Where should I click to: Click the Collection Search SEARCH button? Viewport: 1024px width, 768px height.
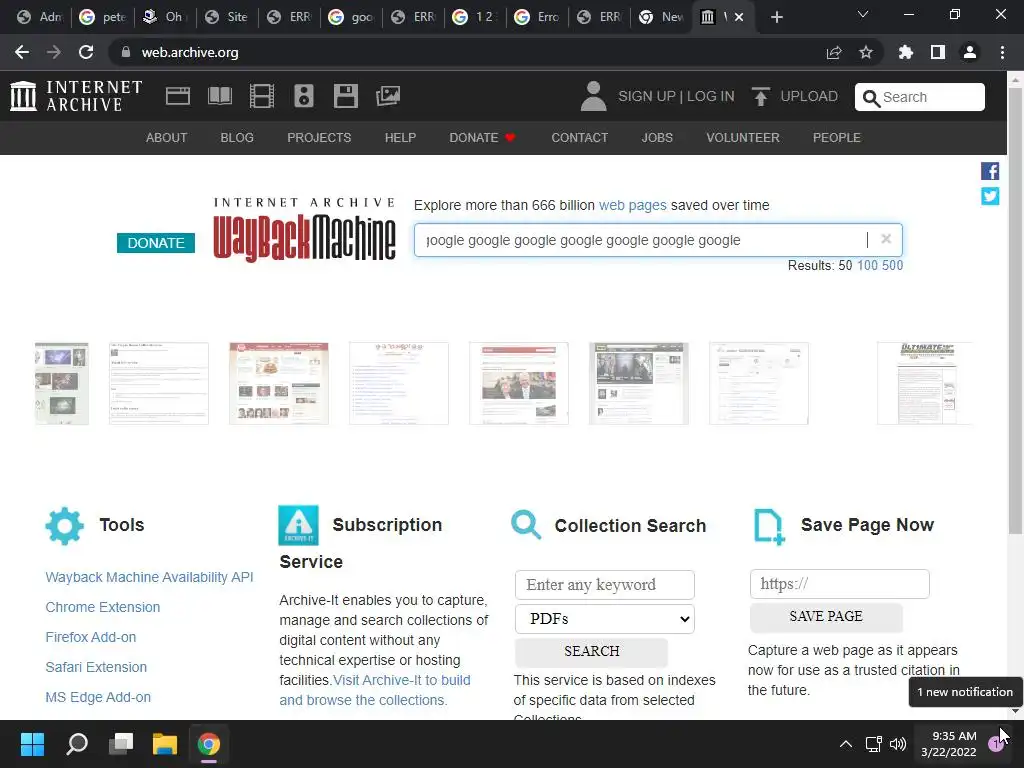tap(592, 651)
